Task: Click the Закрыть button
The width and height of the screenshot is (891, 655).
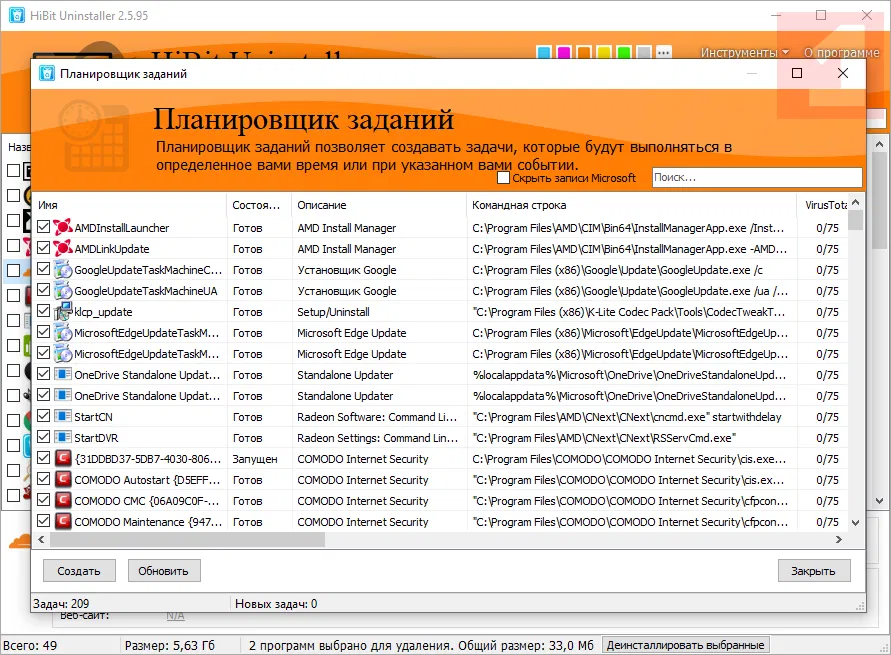Action: [x=814, y=571]
